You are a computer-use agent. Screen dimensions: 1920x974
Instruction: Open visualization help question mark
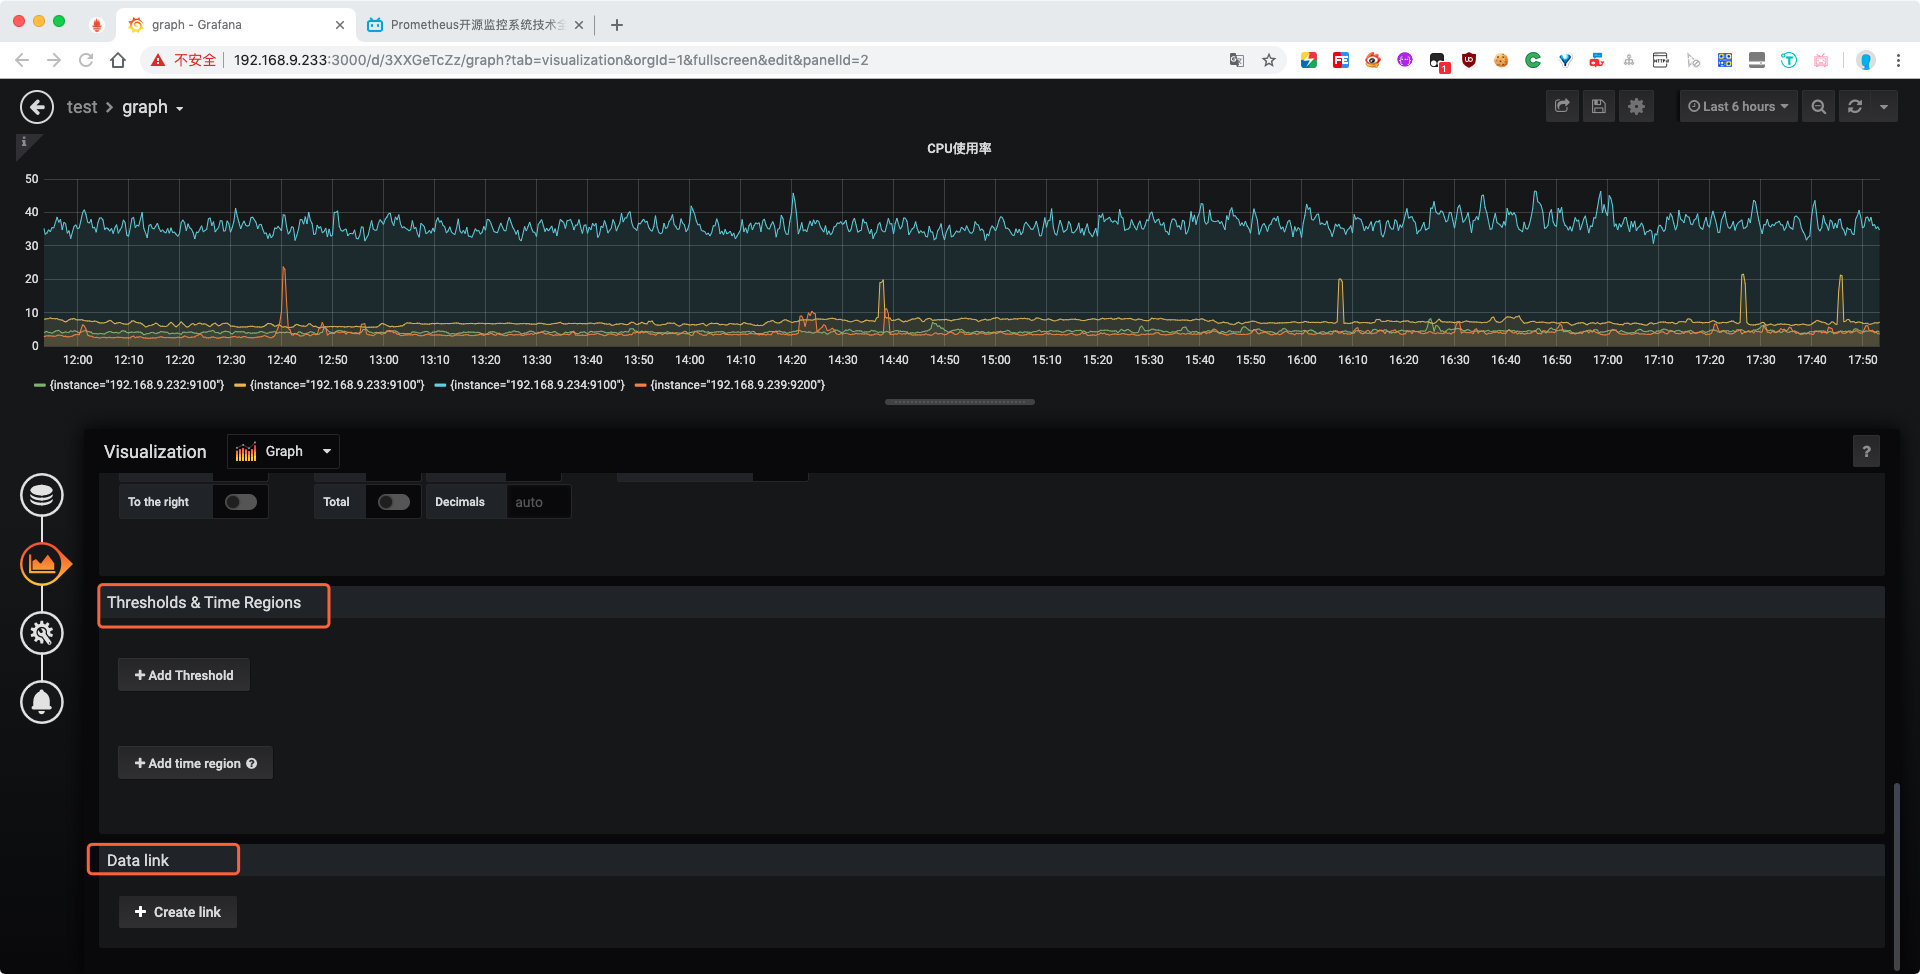pyautogui.click(x=1866, y=451)
